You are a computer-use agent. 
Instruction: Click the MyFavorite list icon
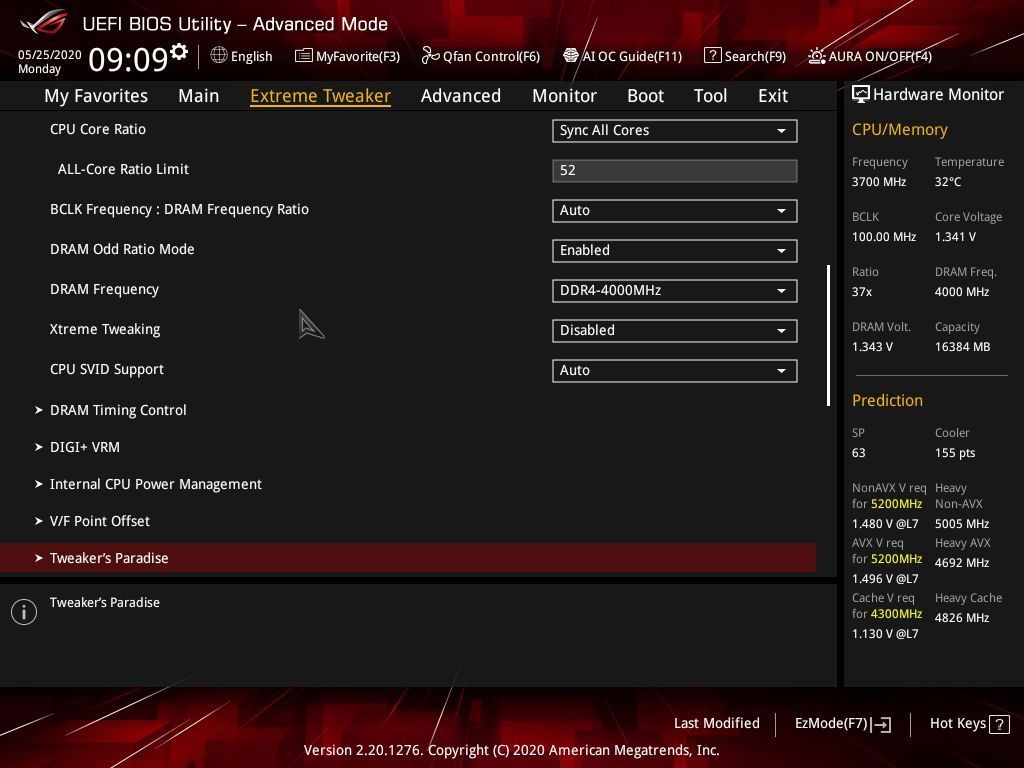coord(304,56)
